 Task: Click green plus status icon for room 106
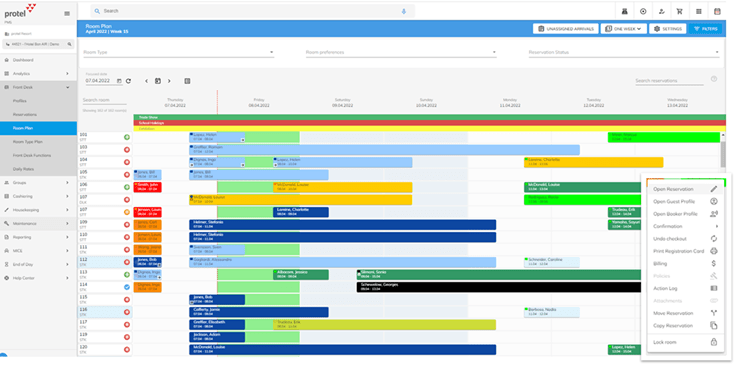coord(127,187)
